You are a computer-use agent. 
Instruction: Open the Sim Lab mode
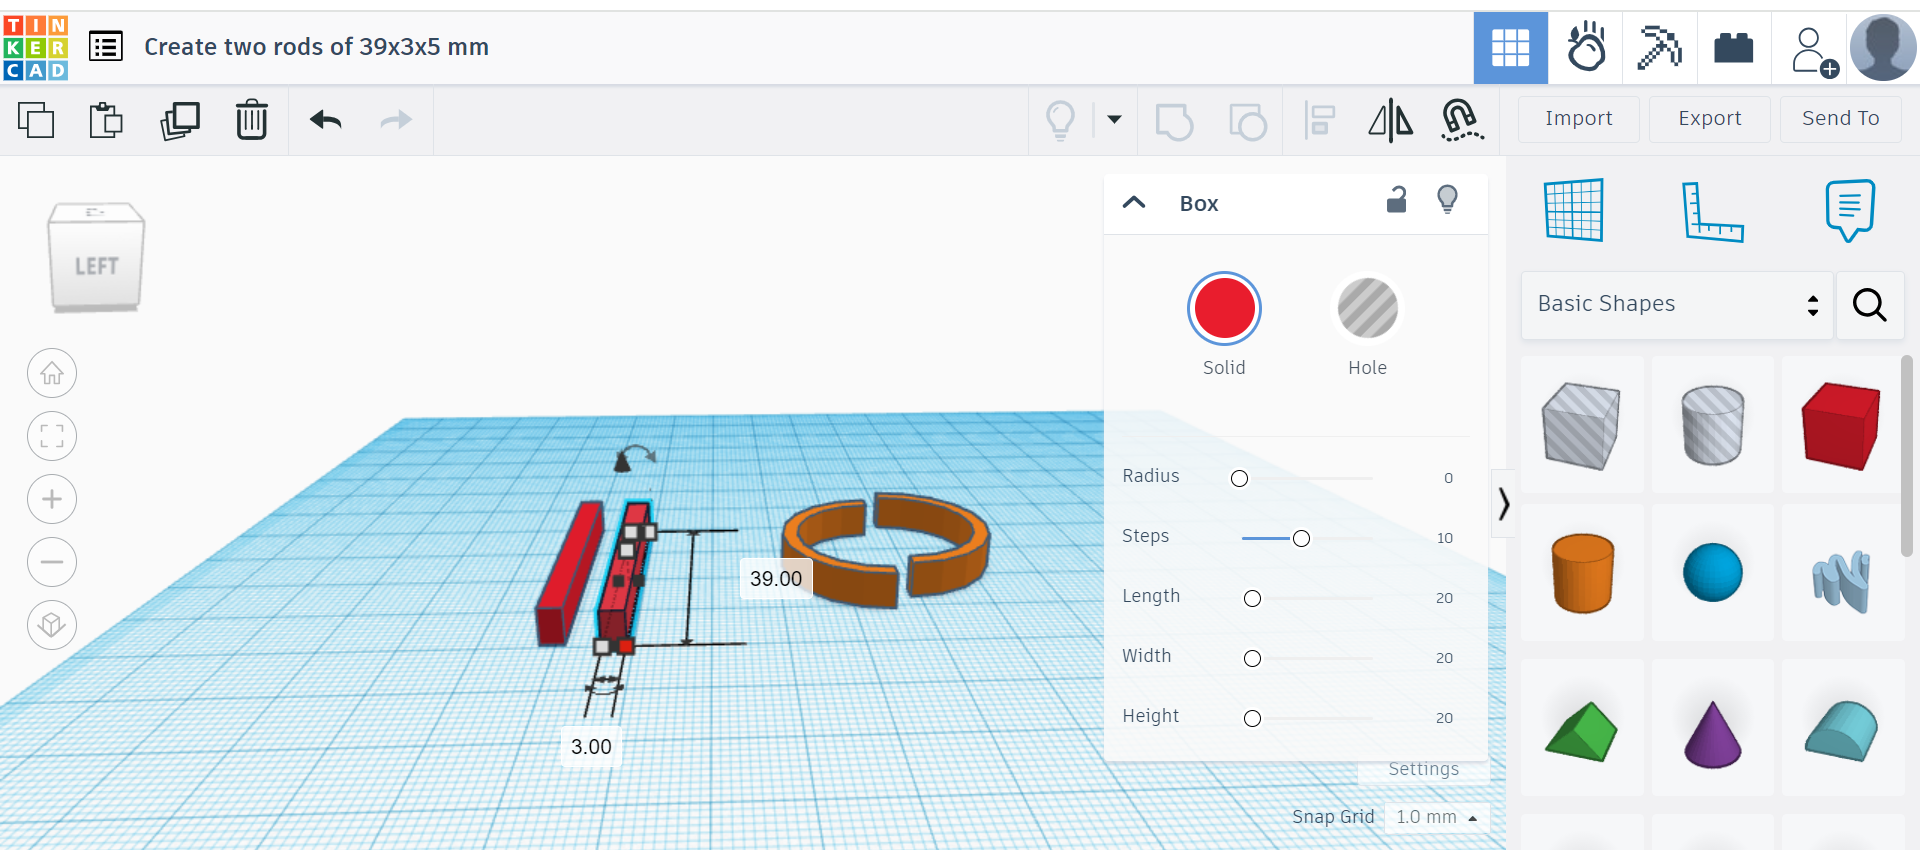1586,47
